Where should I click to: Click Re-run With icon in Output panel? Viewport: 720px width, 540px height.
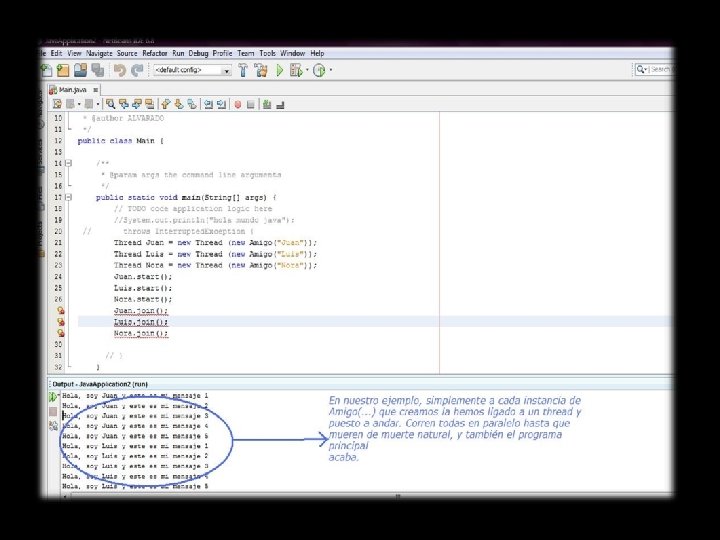coord(53,426)
